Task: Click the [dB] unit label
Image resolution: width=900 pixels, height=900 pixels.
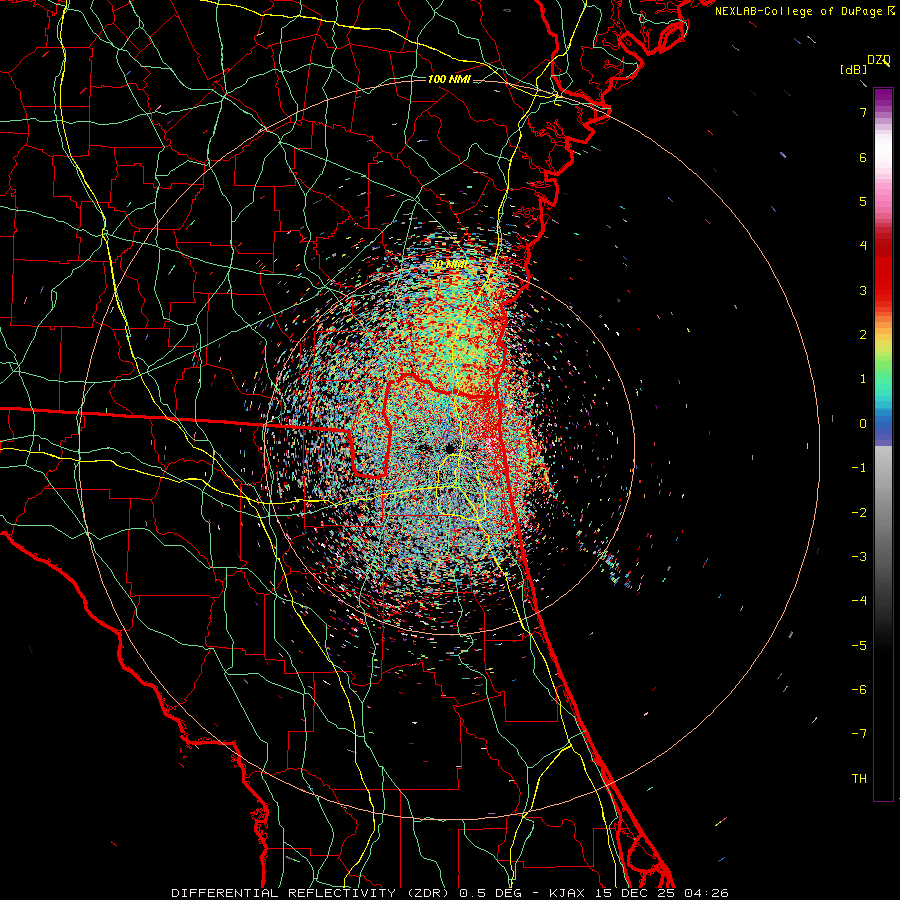Action: tap(853, 70)
